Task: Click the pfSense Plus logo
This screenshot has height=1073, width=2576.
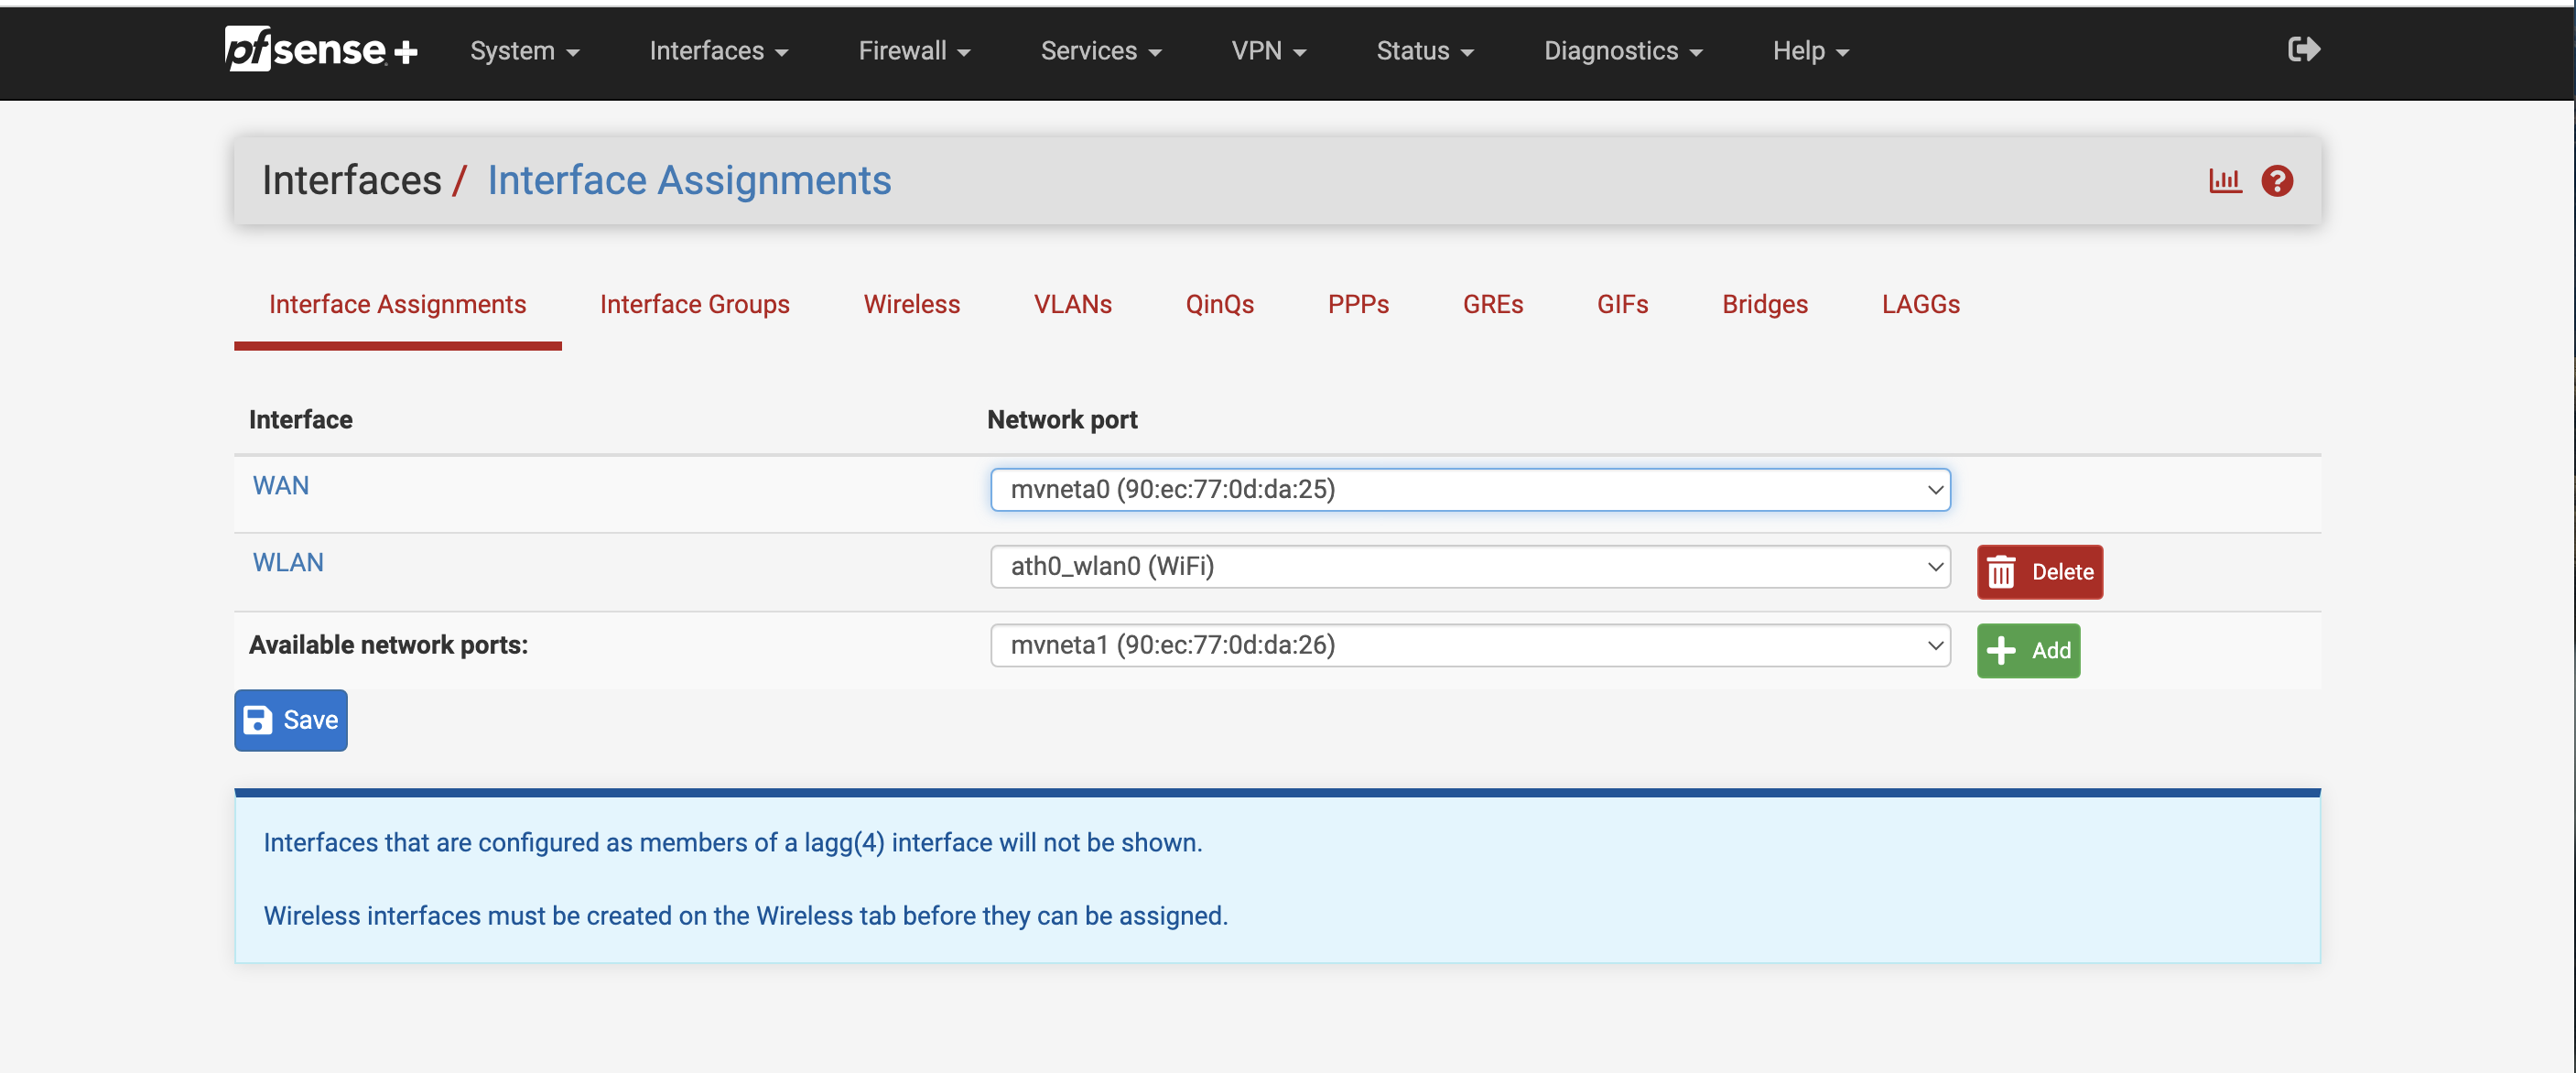Action: (320, 50)
